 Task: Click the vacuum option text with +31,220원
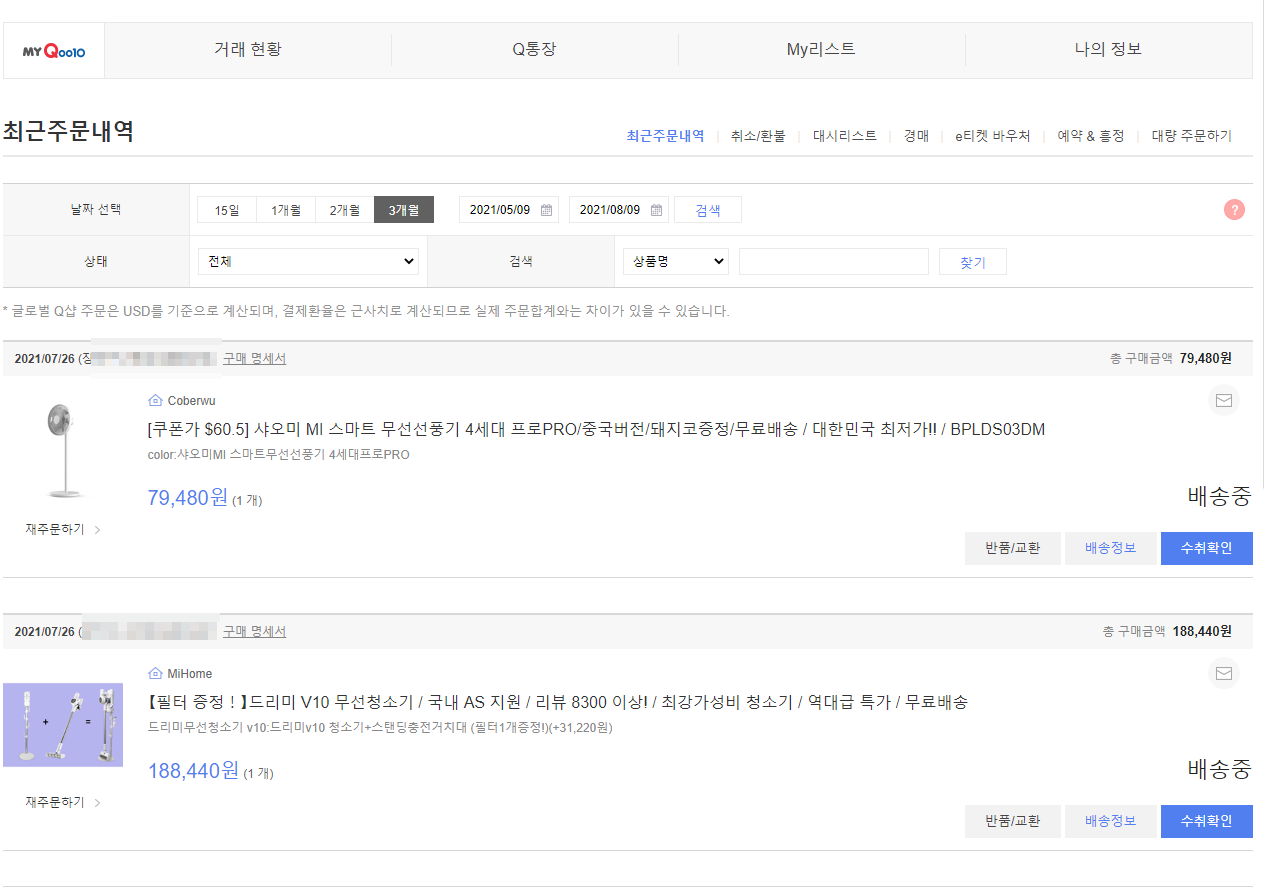[x=380, y=728]
